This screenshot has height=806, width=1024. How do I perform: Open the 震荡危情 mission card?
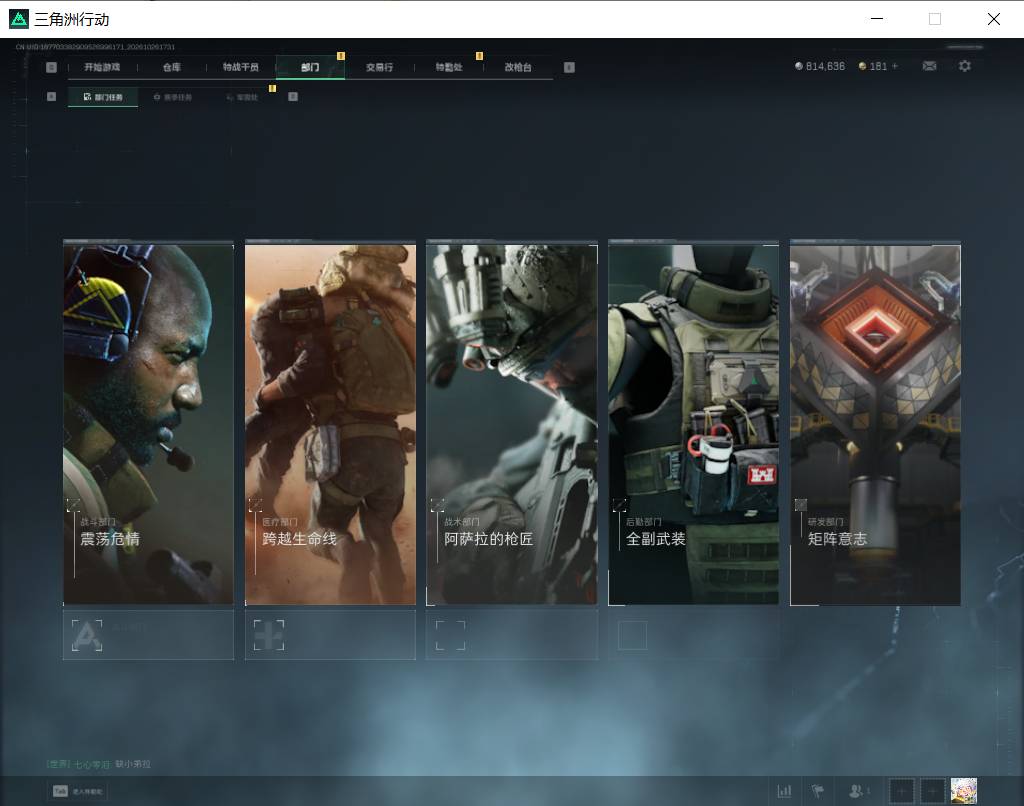click(x=148, y=423)
